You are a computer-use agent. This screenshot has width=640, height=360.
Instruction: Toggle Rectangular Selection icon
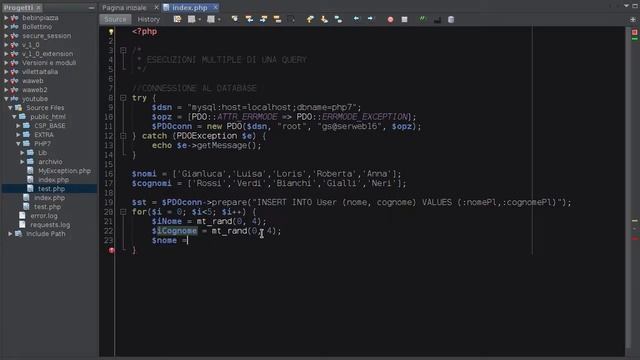(291, 19)
